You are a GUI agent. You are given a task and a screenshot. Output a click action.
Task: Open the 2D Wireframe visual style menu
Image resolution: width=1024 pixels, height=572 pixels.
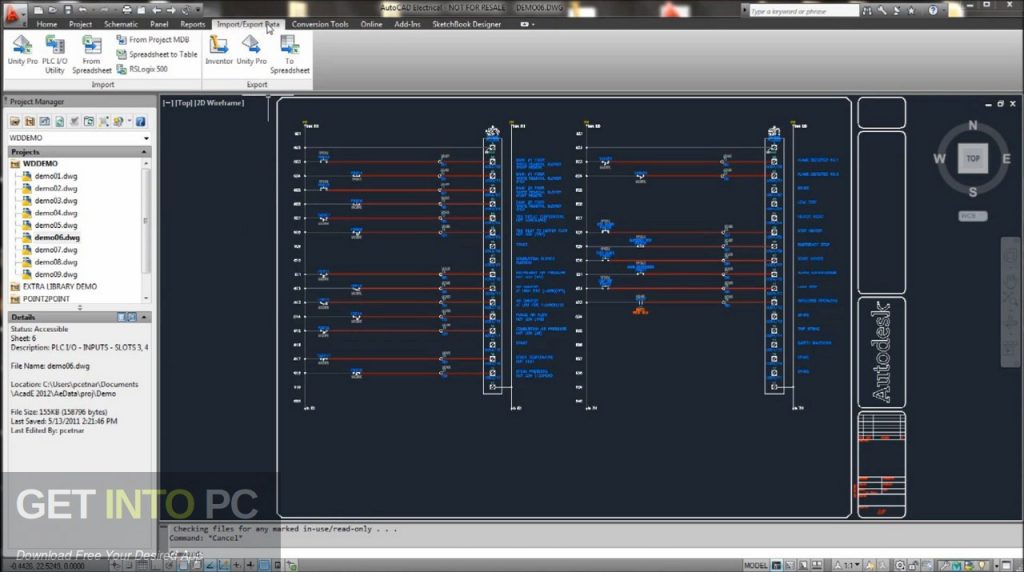point(220,103)
